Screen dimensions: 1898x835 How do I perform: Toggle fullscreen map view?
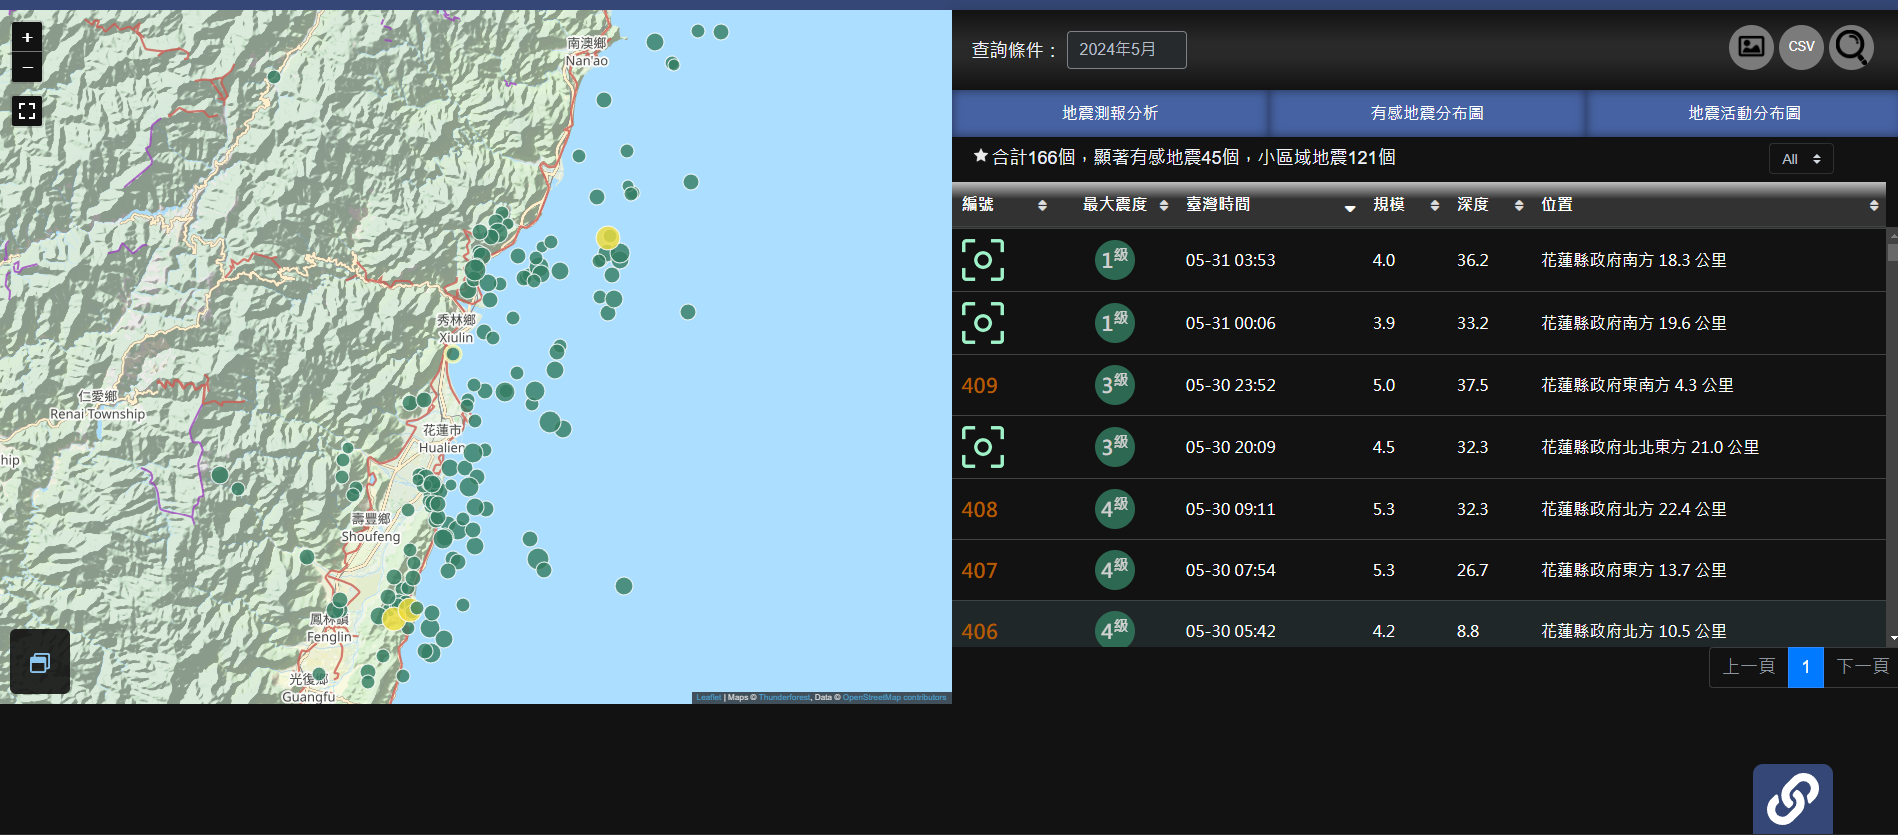(27, 111)
